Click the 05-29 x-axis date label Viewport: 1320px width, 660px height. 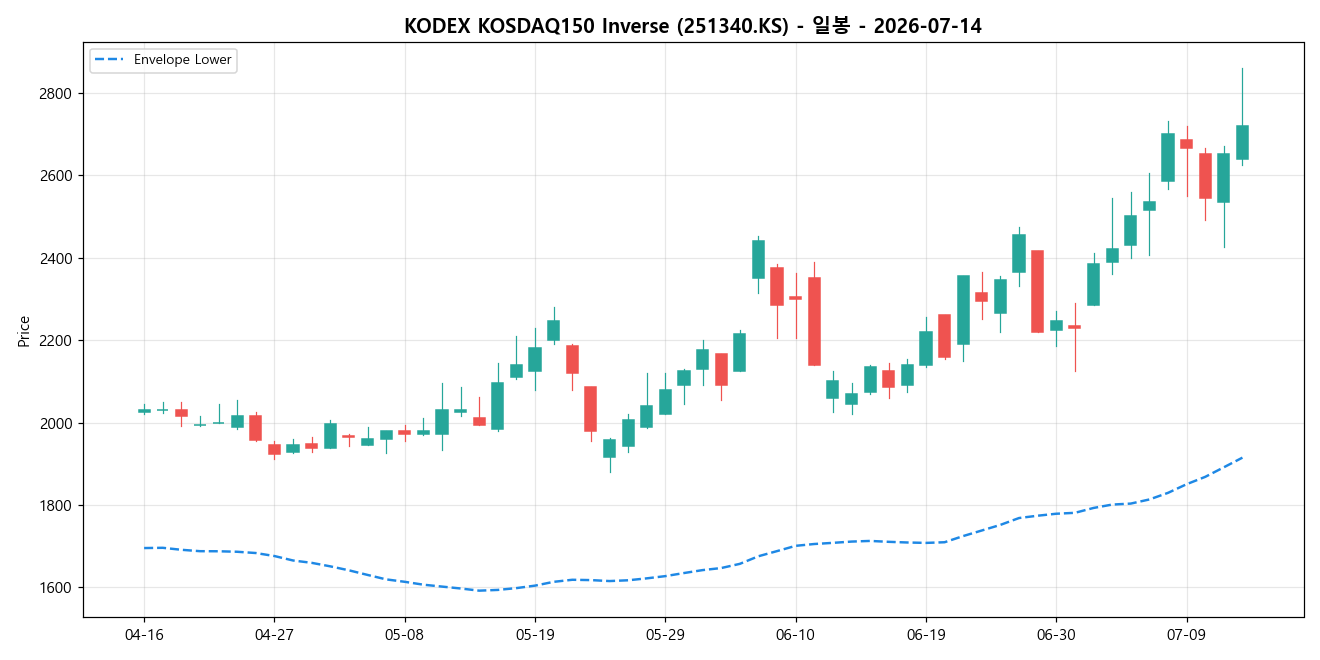pos(665,635)
